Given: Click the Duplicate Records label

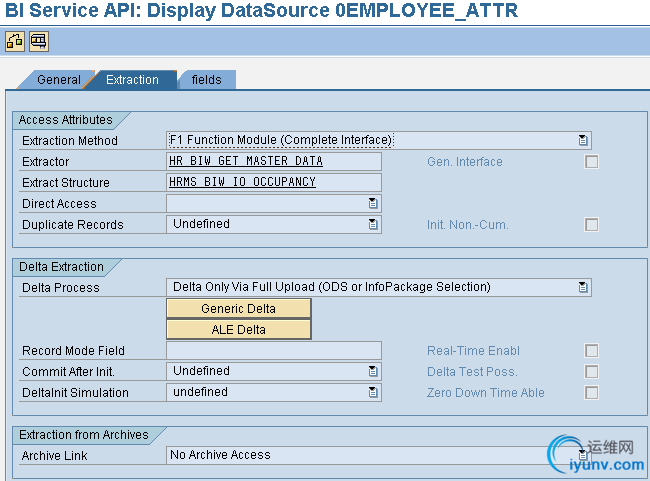Looking at the screenshot, I should (x=73, y=225).
